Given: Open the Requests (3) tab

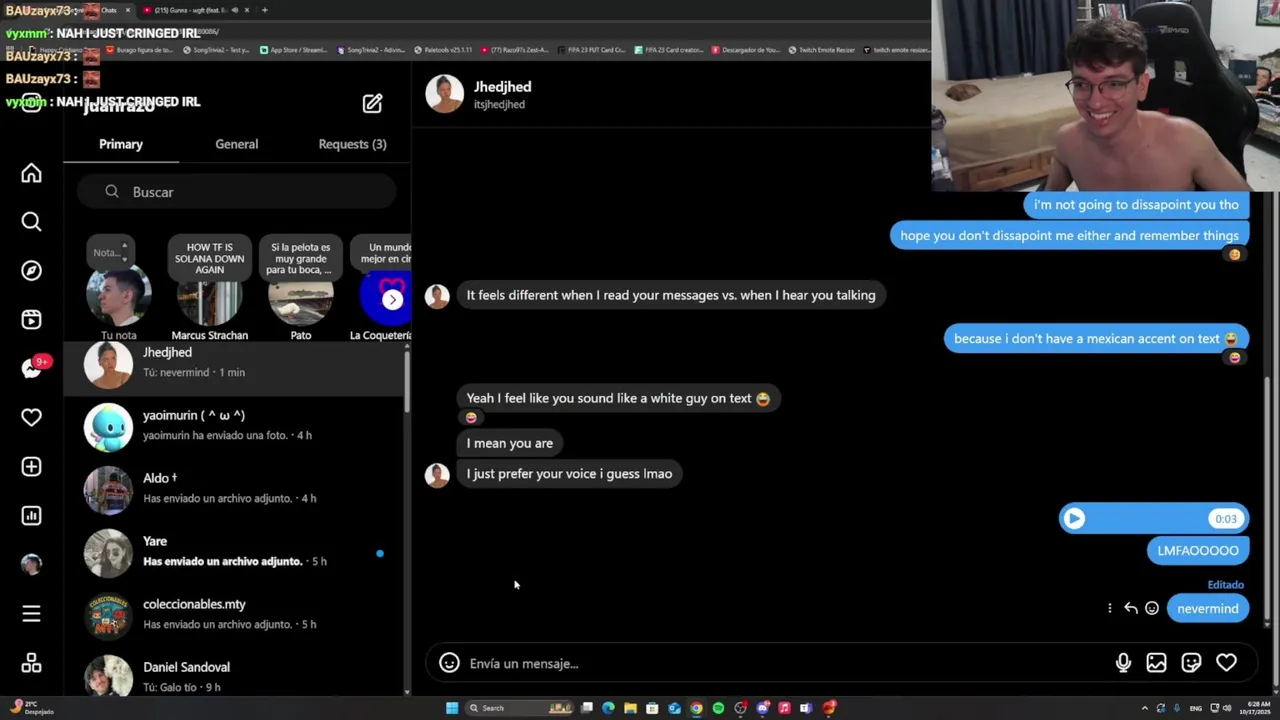Looking at the screenshot, I should click(352, 144).
